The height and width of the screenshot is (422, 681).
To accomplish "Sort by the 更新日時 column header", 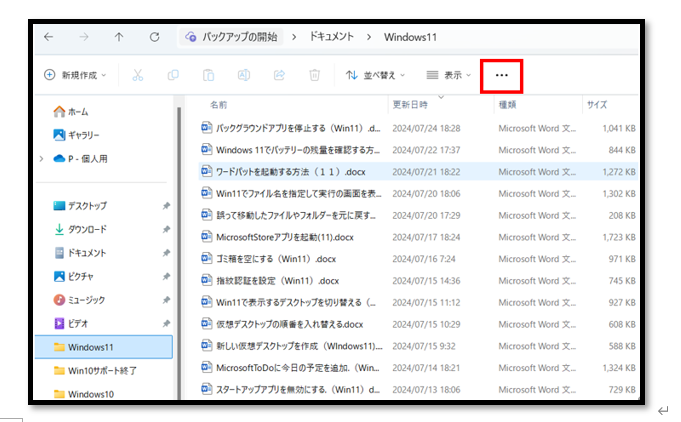I will click(410, 105).
